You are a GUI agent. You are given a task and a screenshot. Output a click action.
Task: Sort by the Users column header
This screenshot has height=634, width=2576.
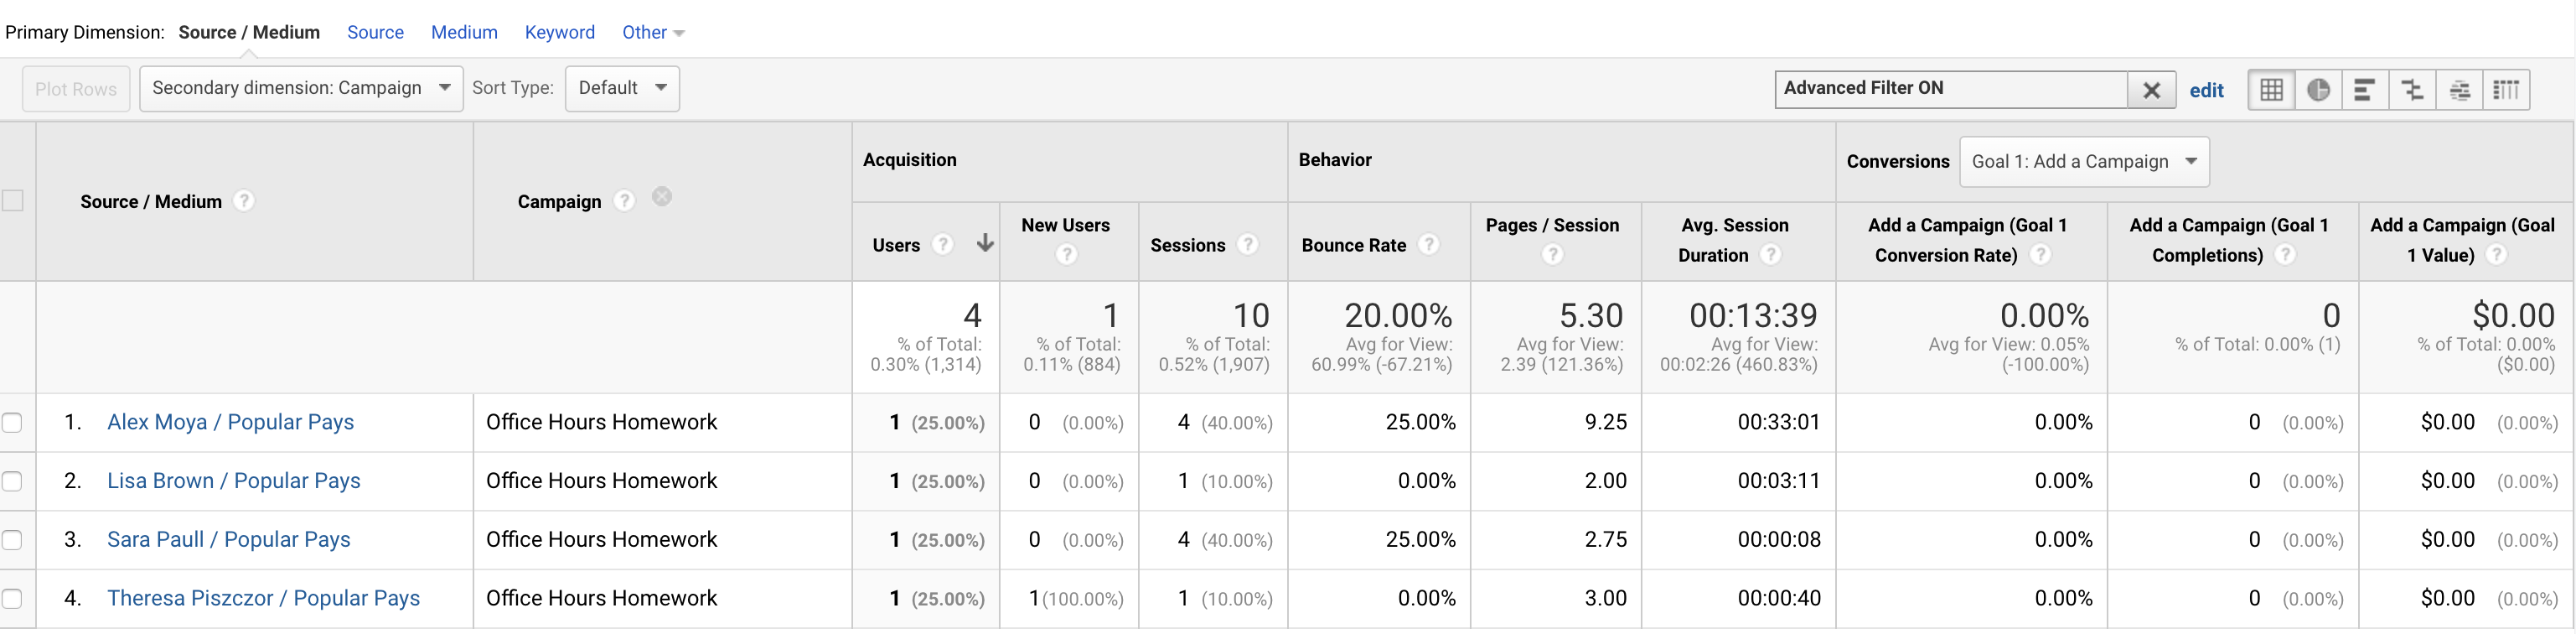[896, 245]
